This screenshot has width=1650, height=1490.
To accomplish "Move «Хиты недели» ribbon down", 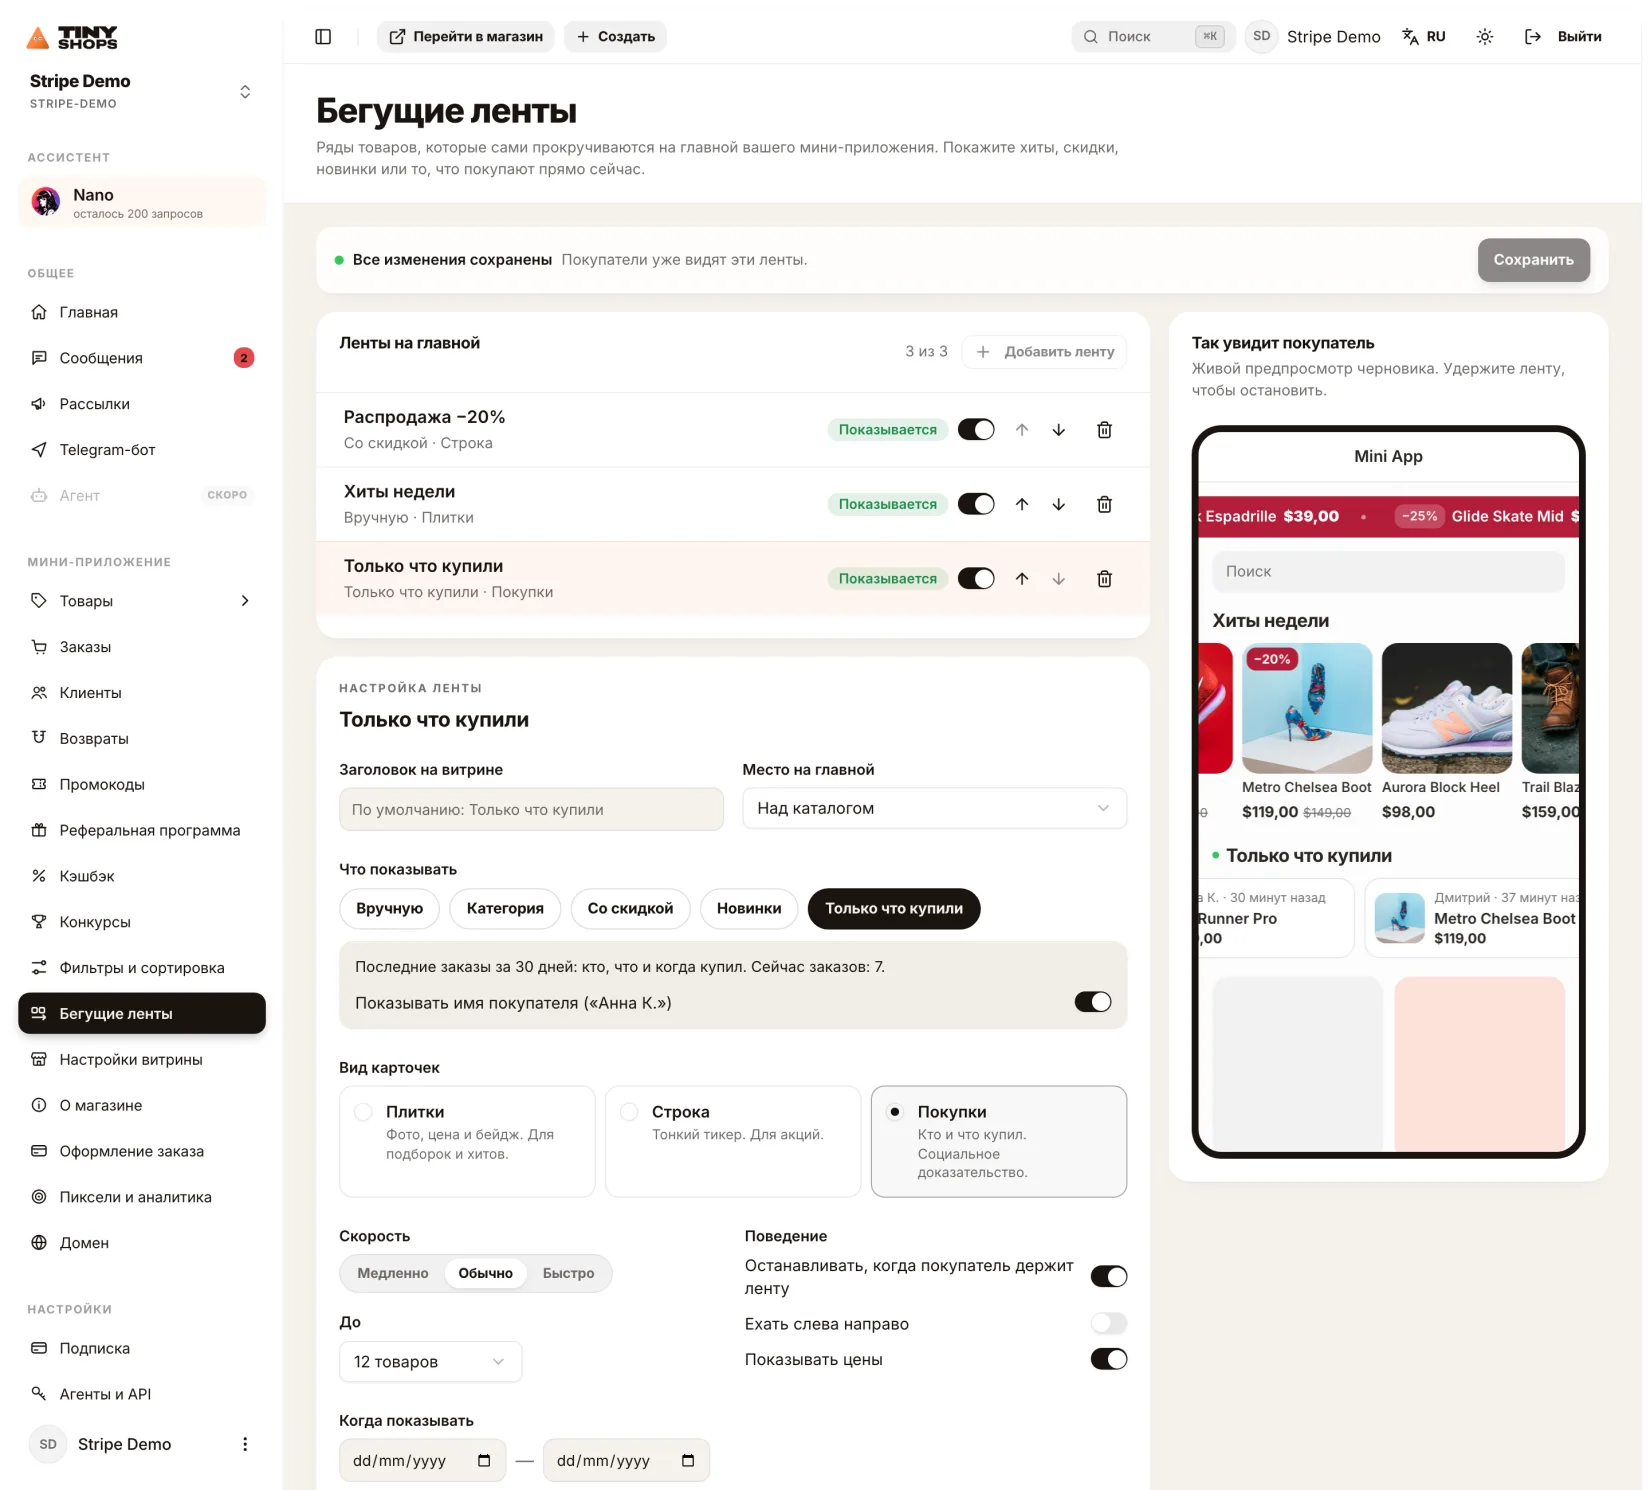I will 1059,504.
